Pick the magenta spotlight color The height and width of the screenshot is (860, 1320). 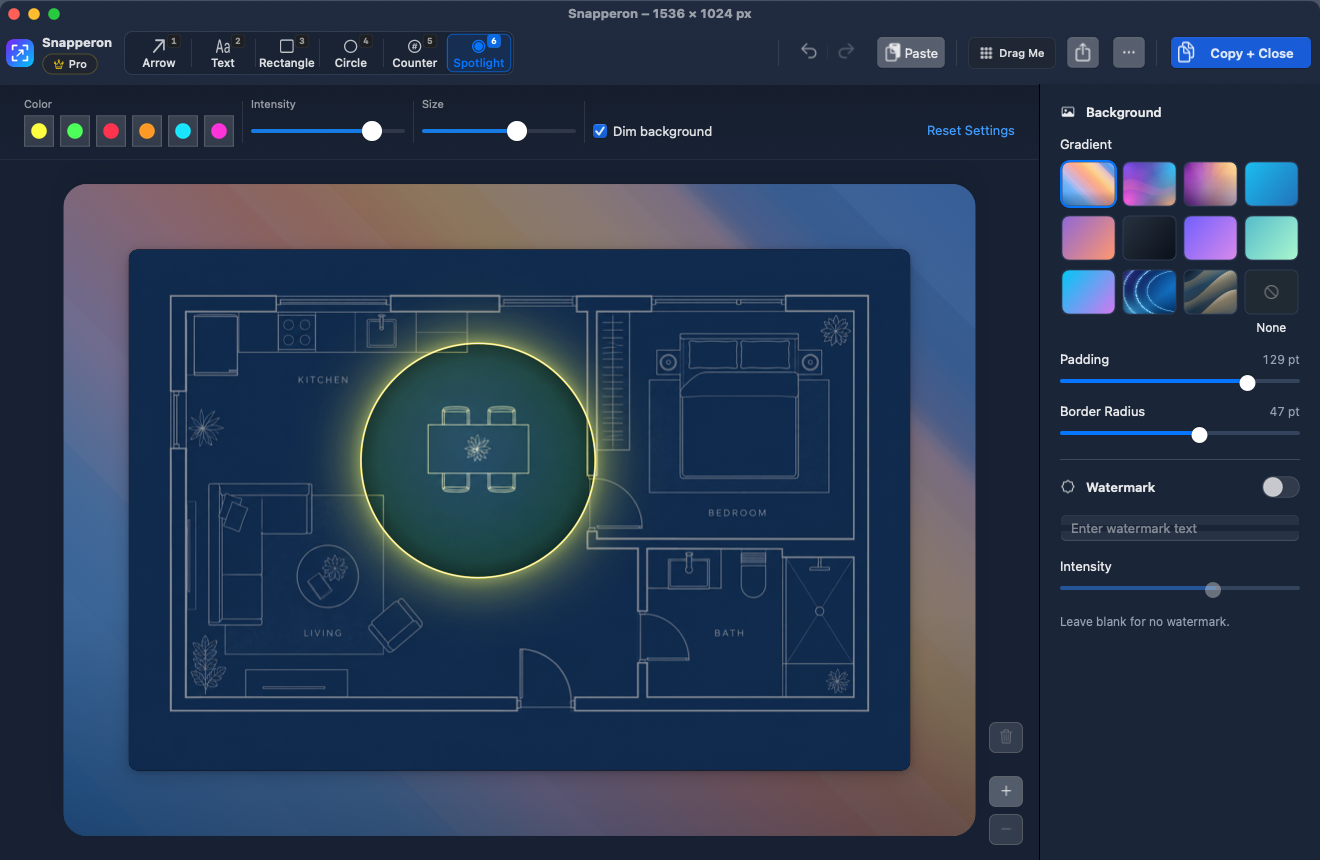tap(219, 131)
